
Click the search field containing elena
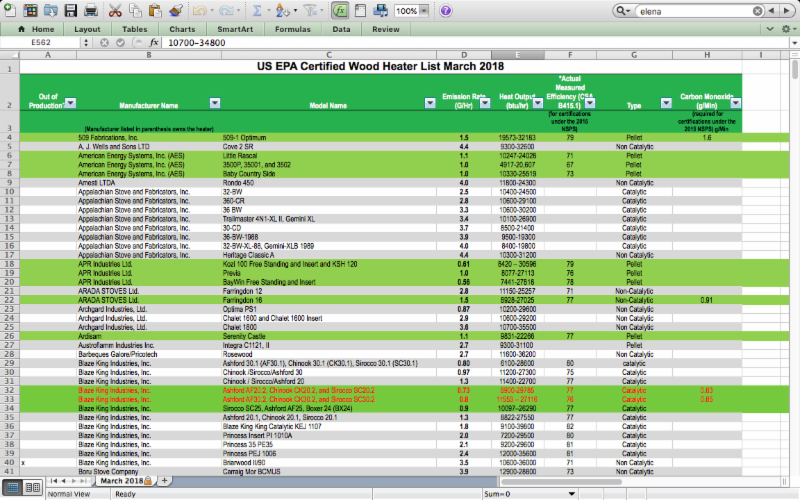tap(702, 11)
